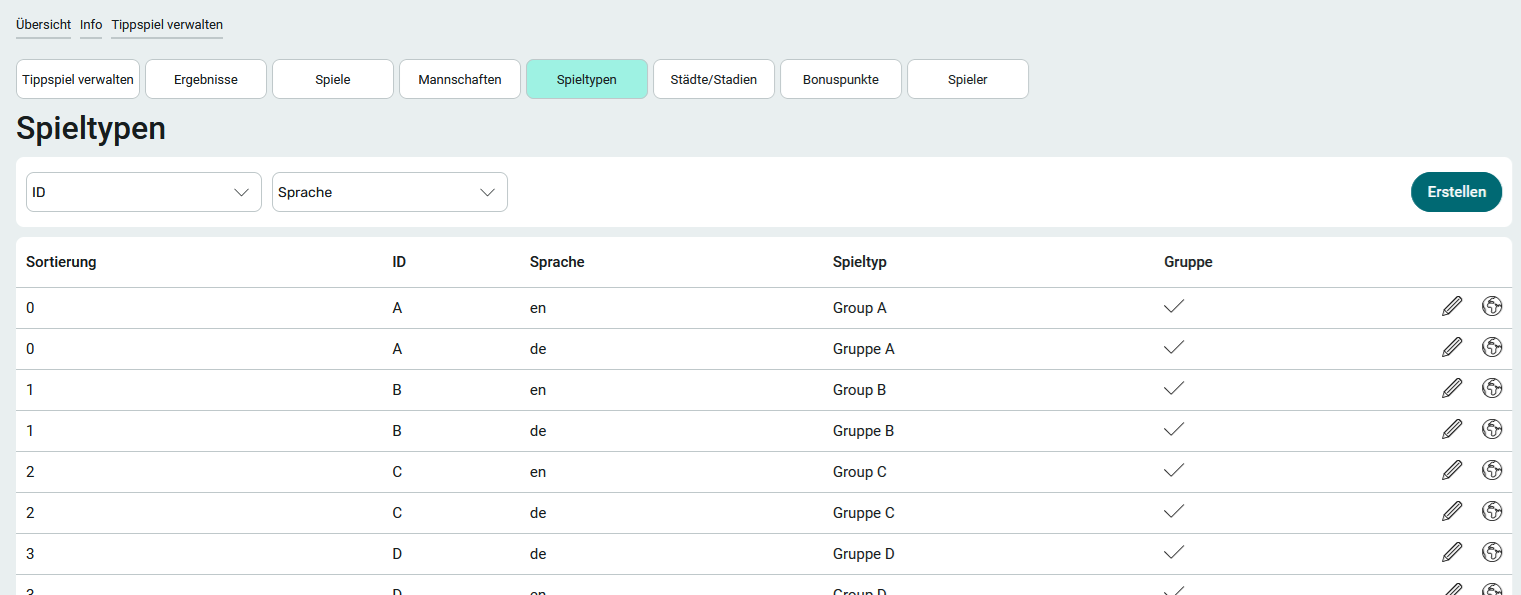Edit Group B row via pencil icon
Image resolution: width=1521 pixels, height=595 pixels.
pos(1452,388)
